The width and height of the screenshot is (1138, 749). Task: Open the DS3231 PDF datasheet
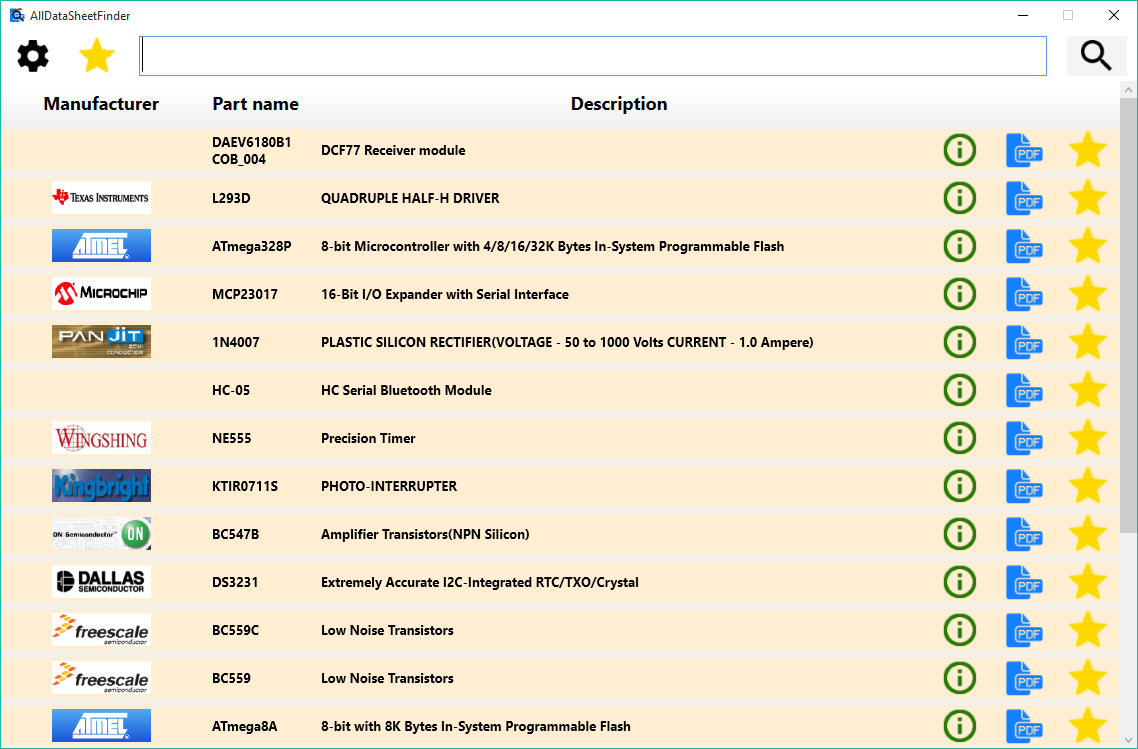click(1024, 582)
